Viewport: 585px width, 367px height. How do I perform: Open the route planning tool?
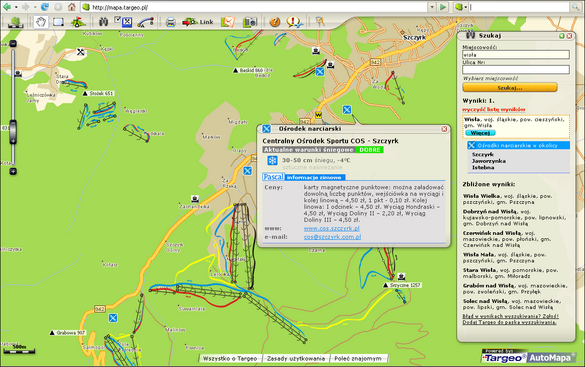(x=146, y=22)
